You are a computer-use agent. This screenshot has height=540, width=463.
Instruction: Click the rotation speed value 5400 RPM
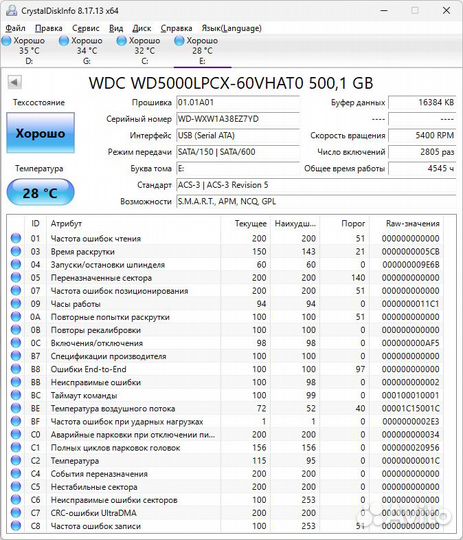pyautogui.click(x=422, y=135)
